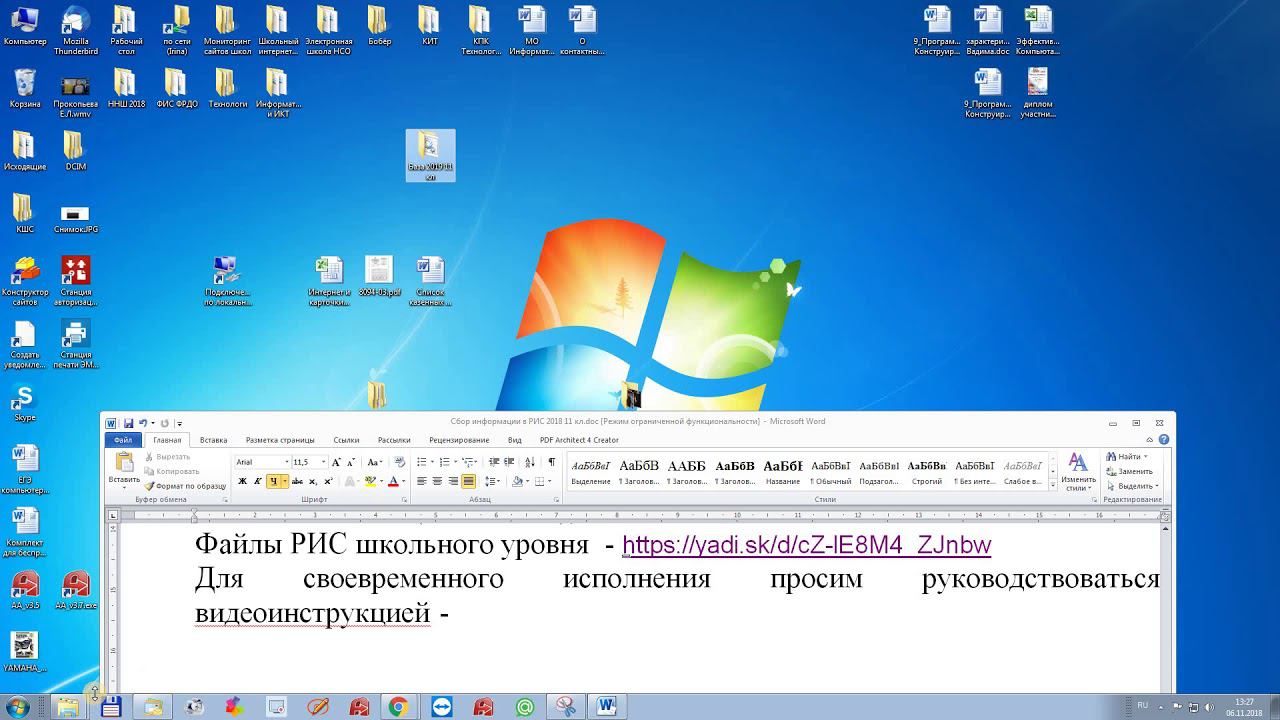Click the Вырезать (Cut) button

click(x=167, y=457)
